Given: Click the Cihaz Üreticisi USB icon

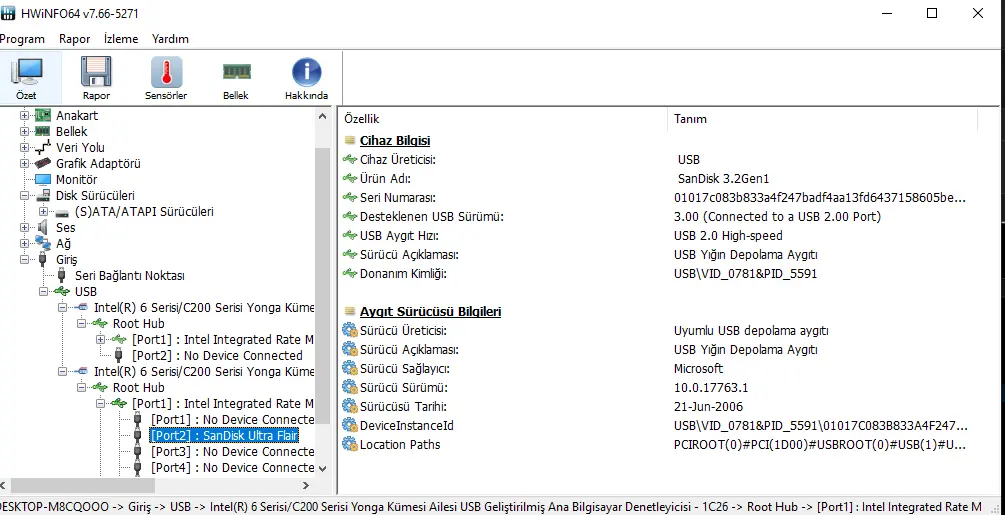Looking at the screenshot, I should [349, 159].
